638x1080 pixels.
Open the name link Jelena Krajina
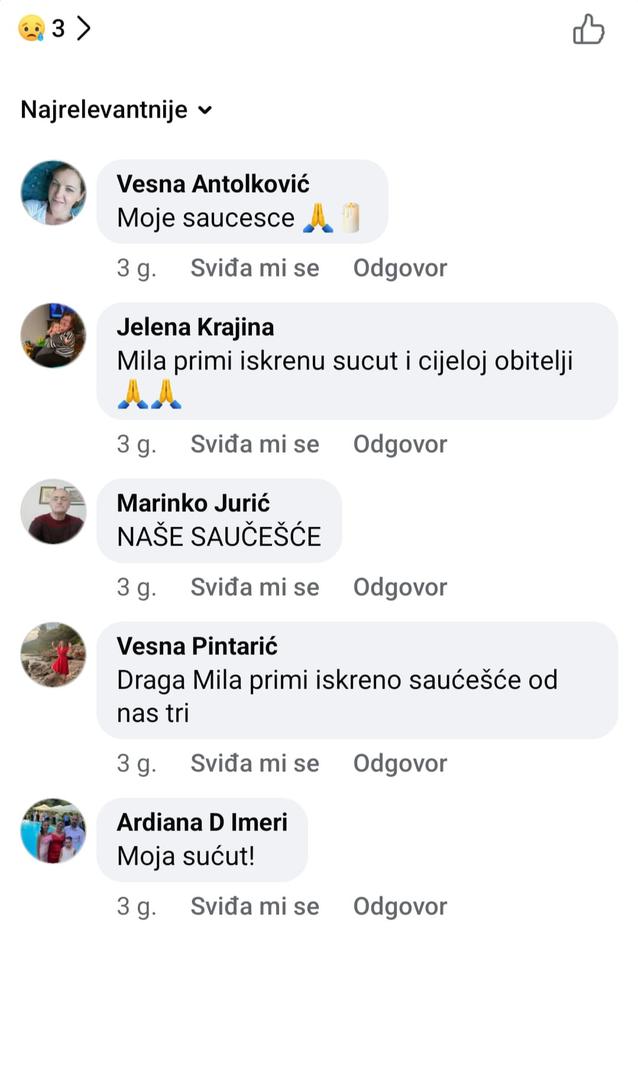[x=195, y=327]
